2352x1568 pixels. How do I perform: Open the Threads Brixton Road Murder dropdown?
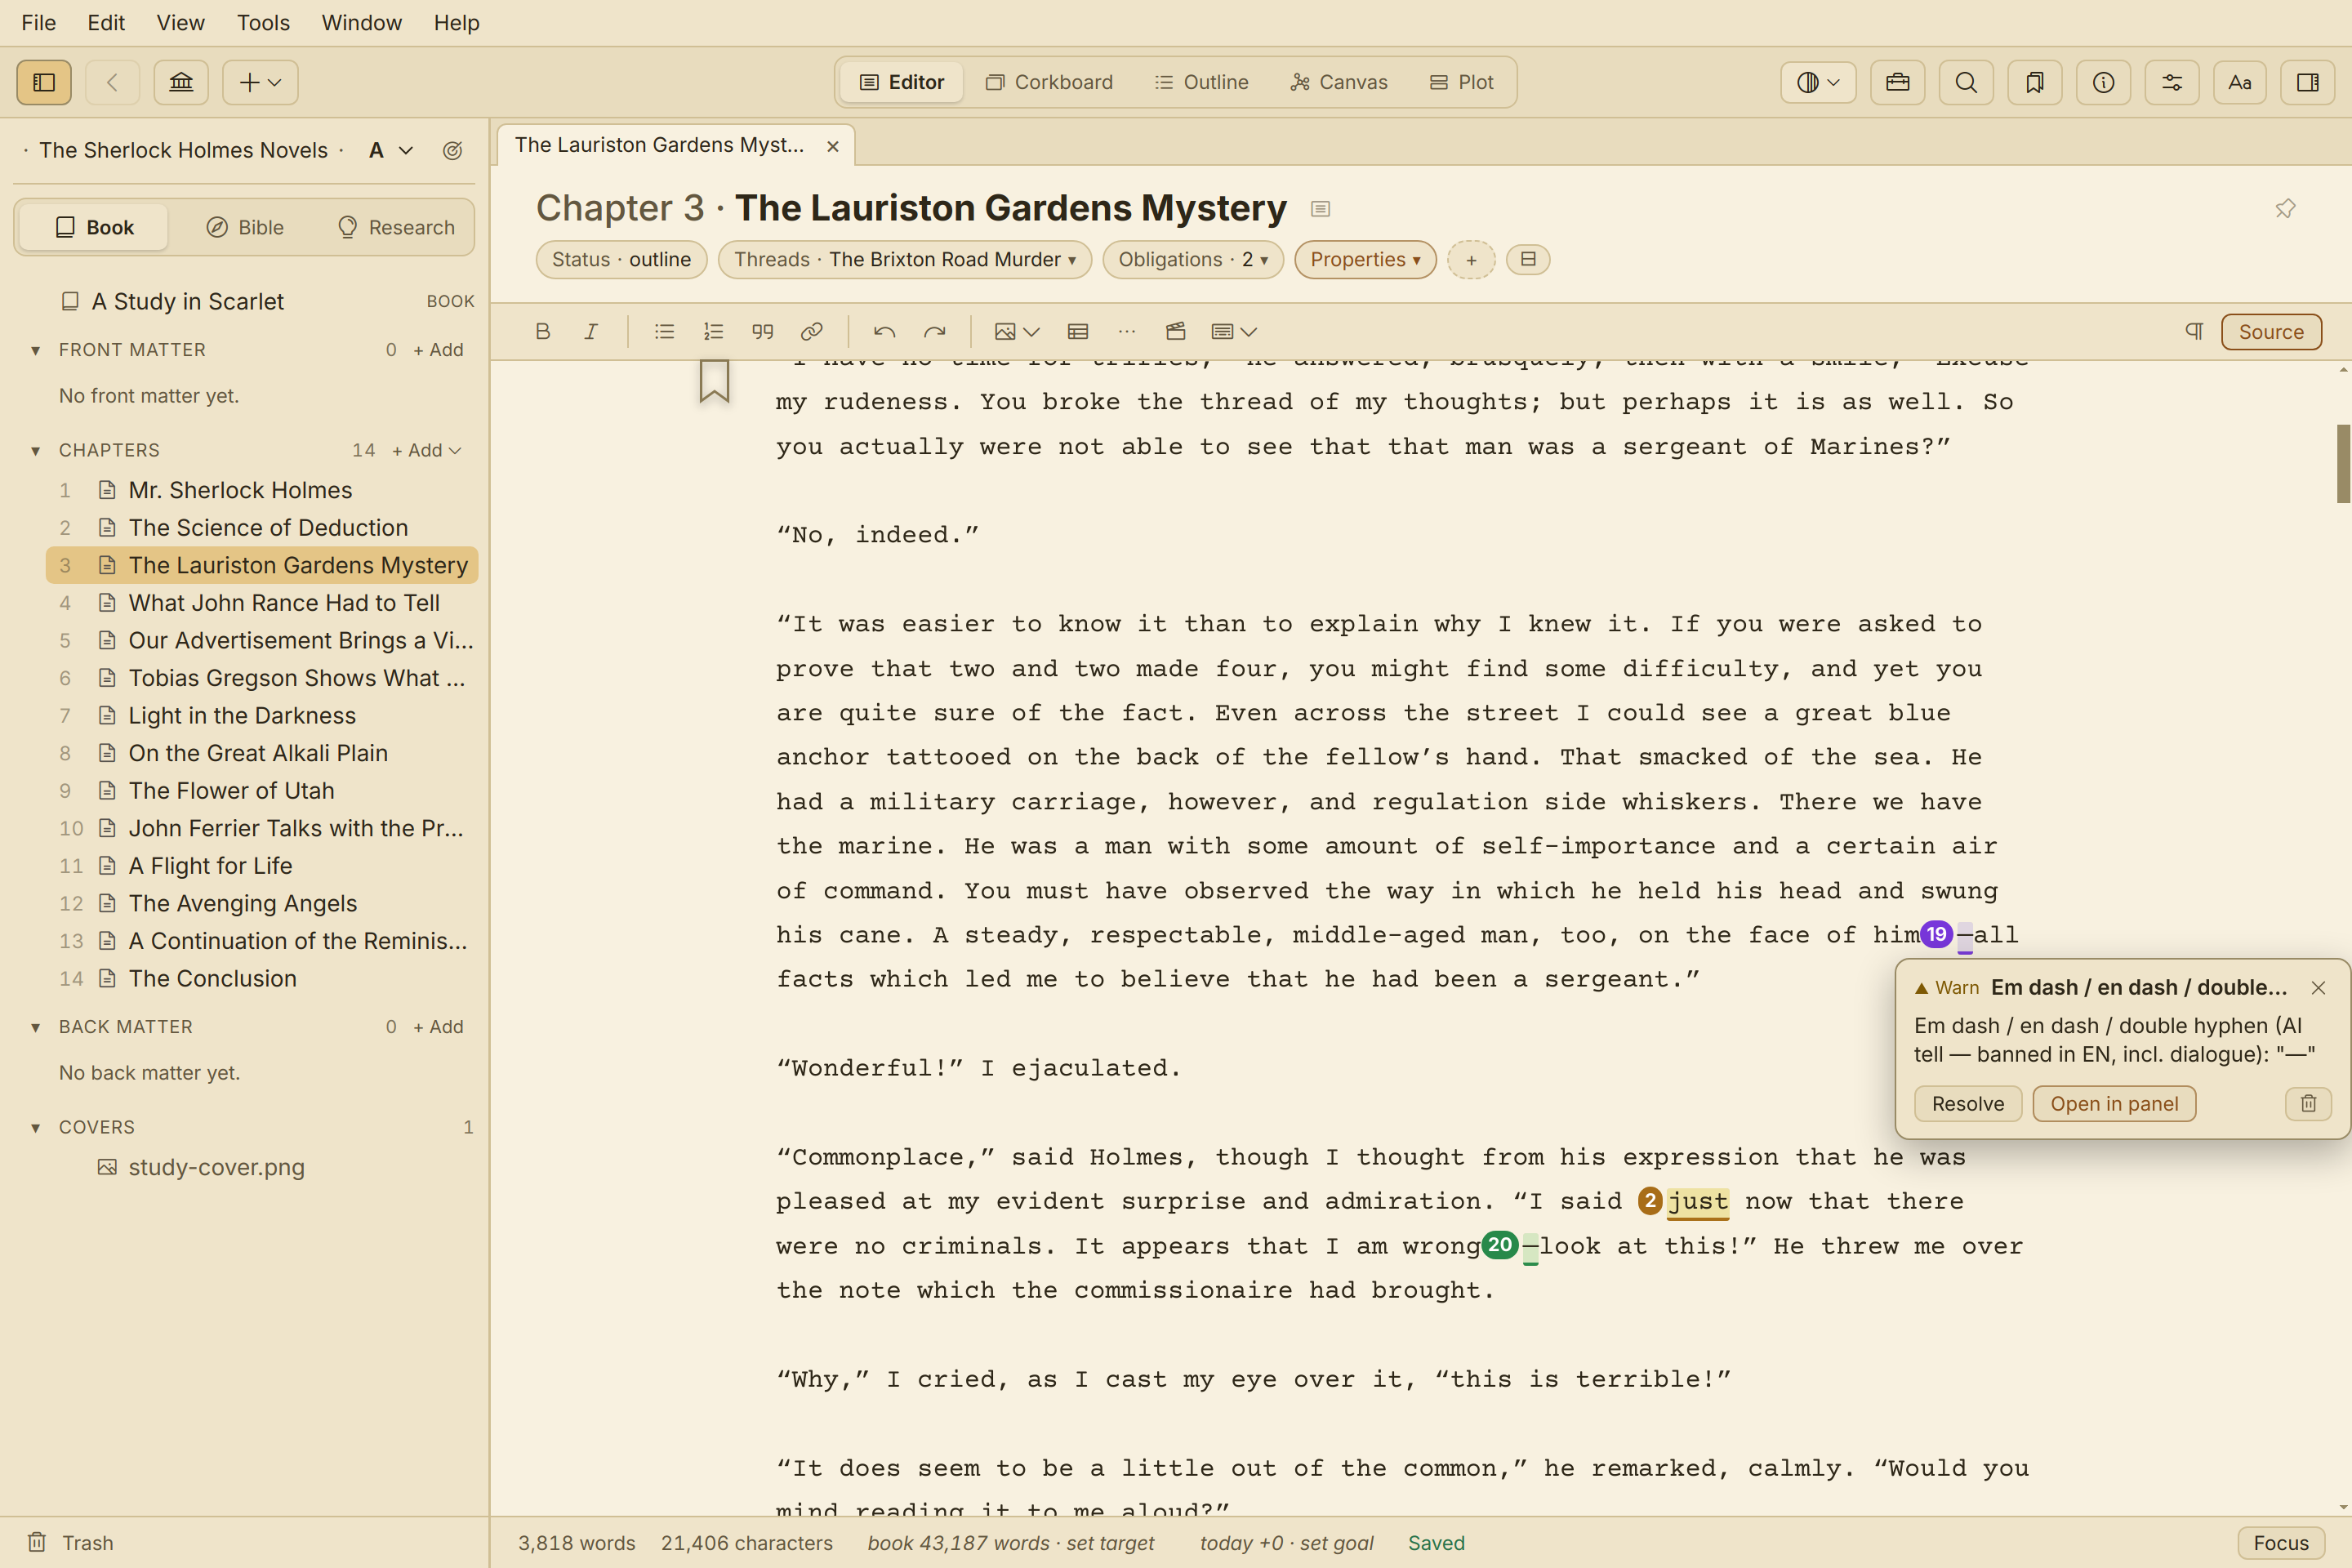tap(904, 260)
